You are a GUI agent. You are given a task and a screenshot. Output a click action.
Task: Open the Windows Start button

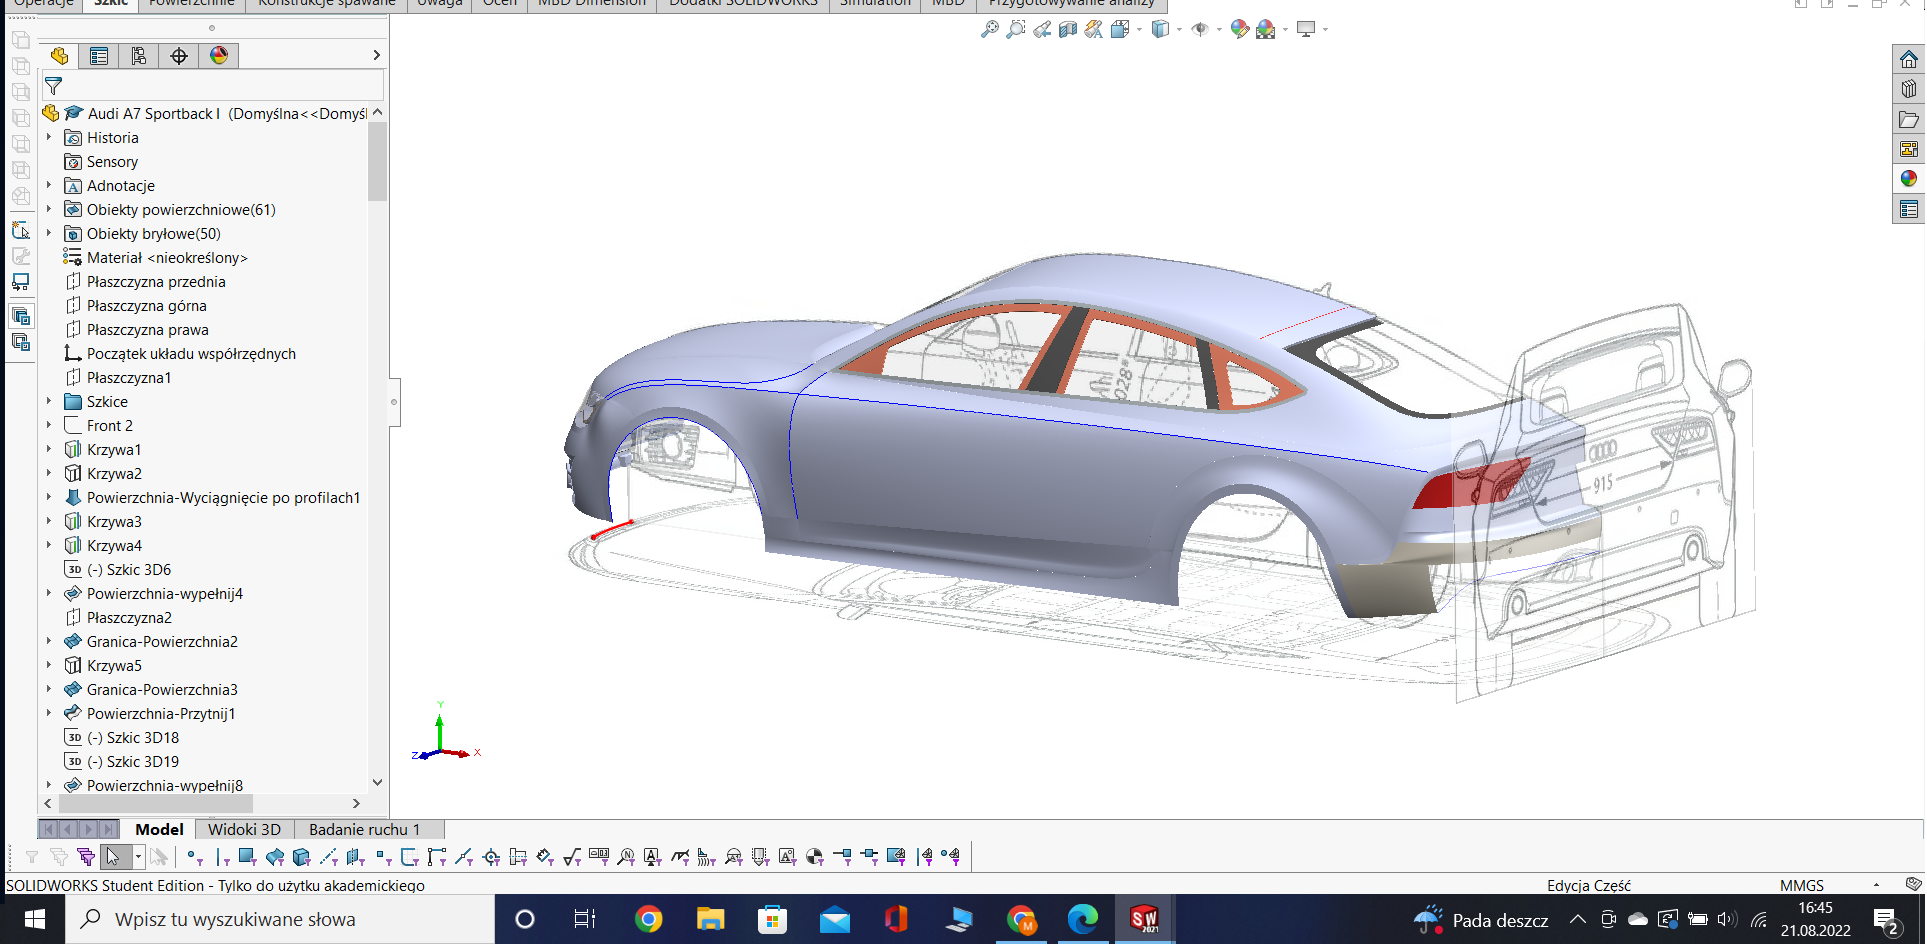34,920
